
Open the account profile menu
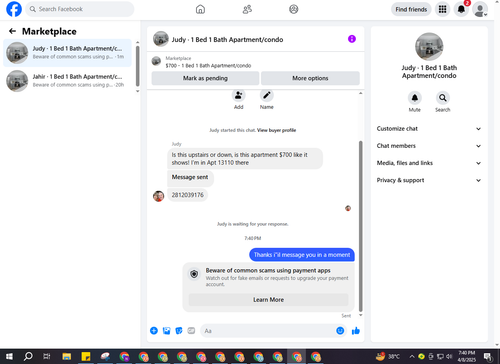[x=480, y=9]
